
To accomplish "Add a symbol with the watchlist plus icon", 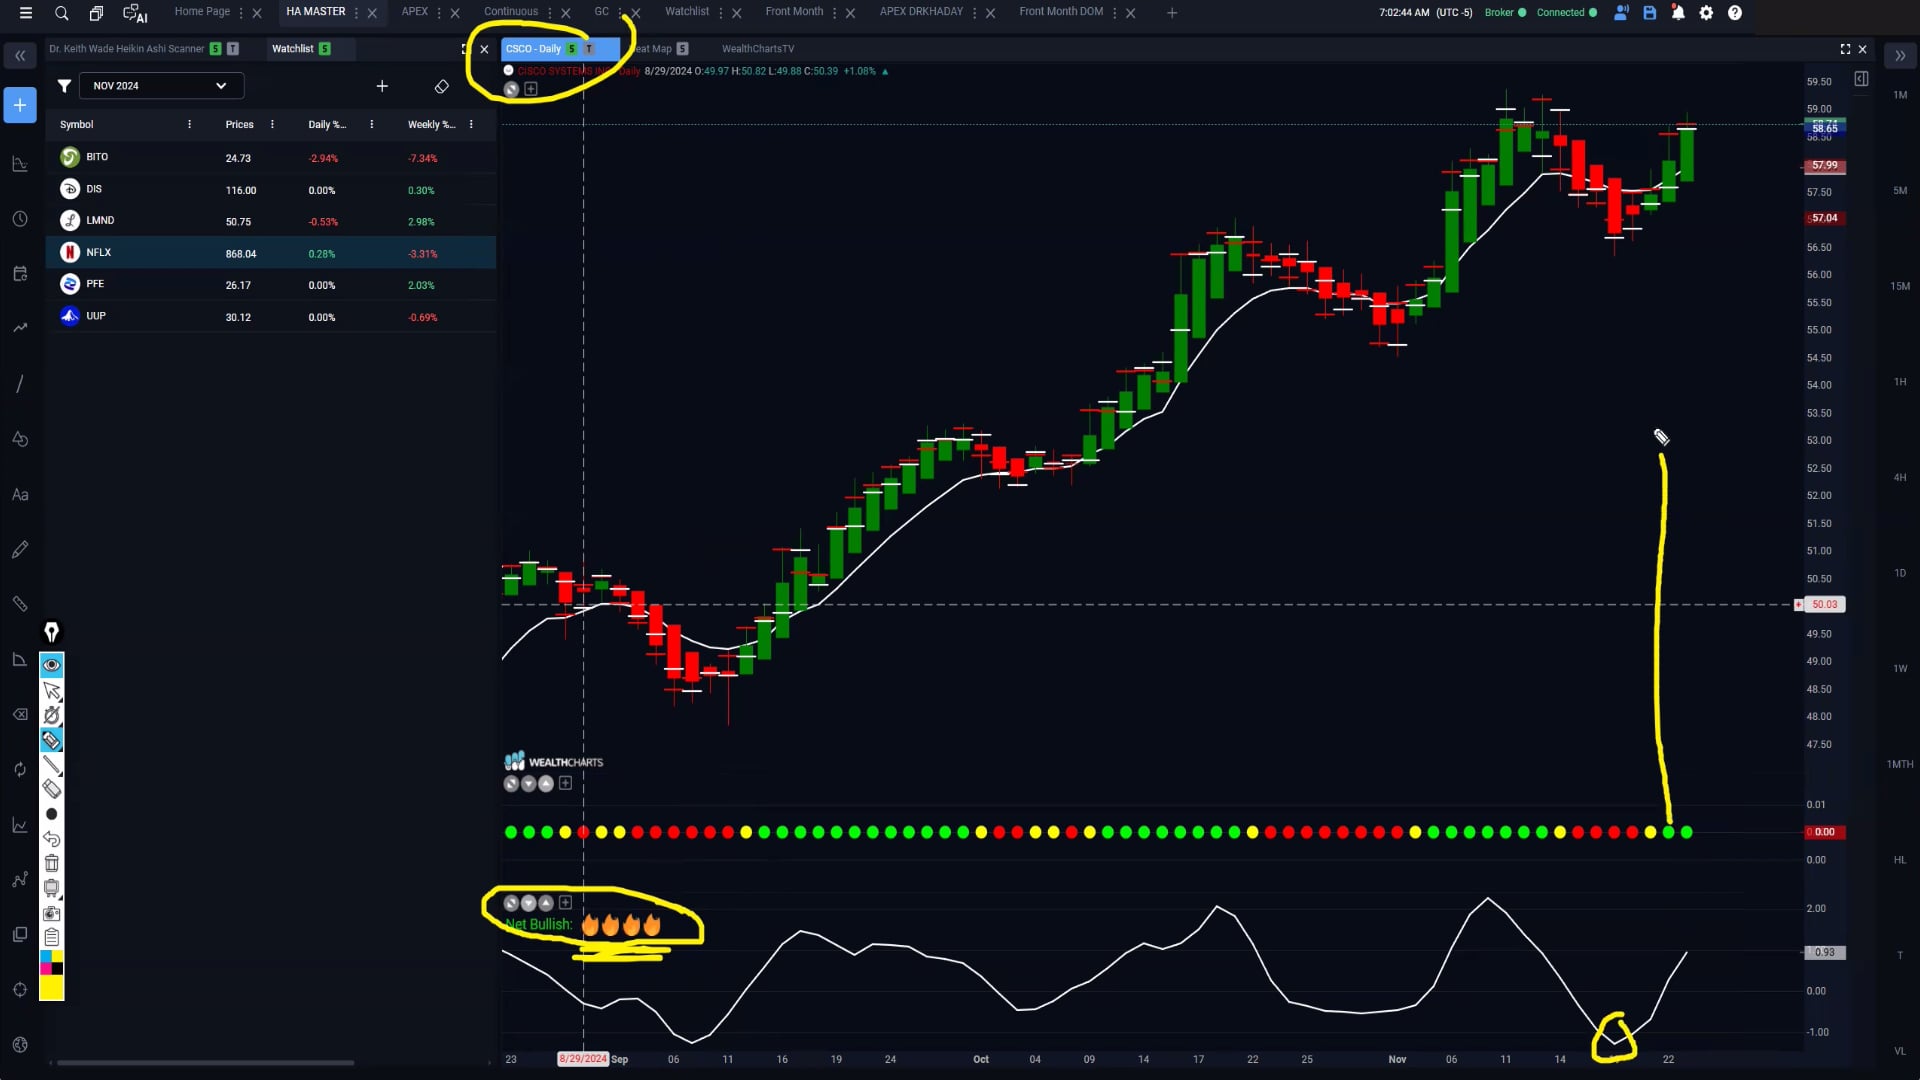I will [x=382, y=86].
